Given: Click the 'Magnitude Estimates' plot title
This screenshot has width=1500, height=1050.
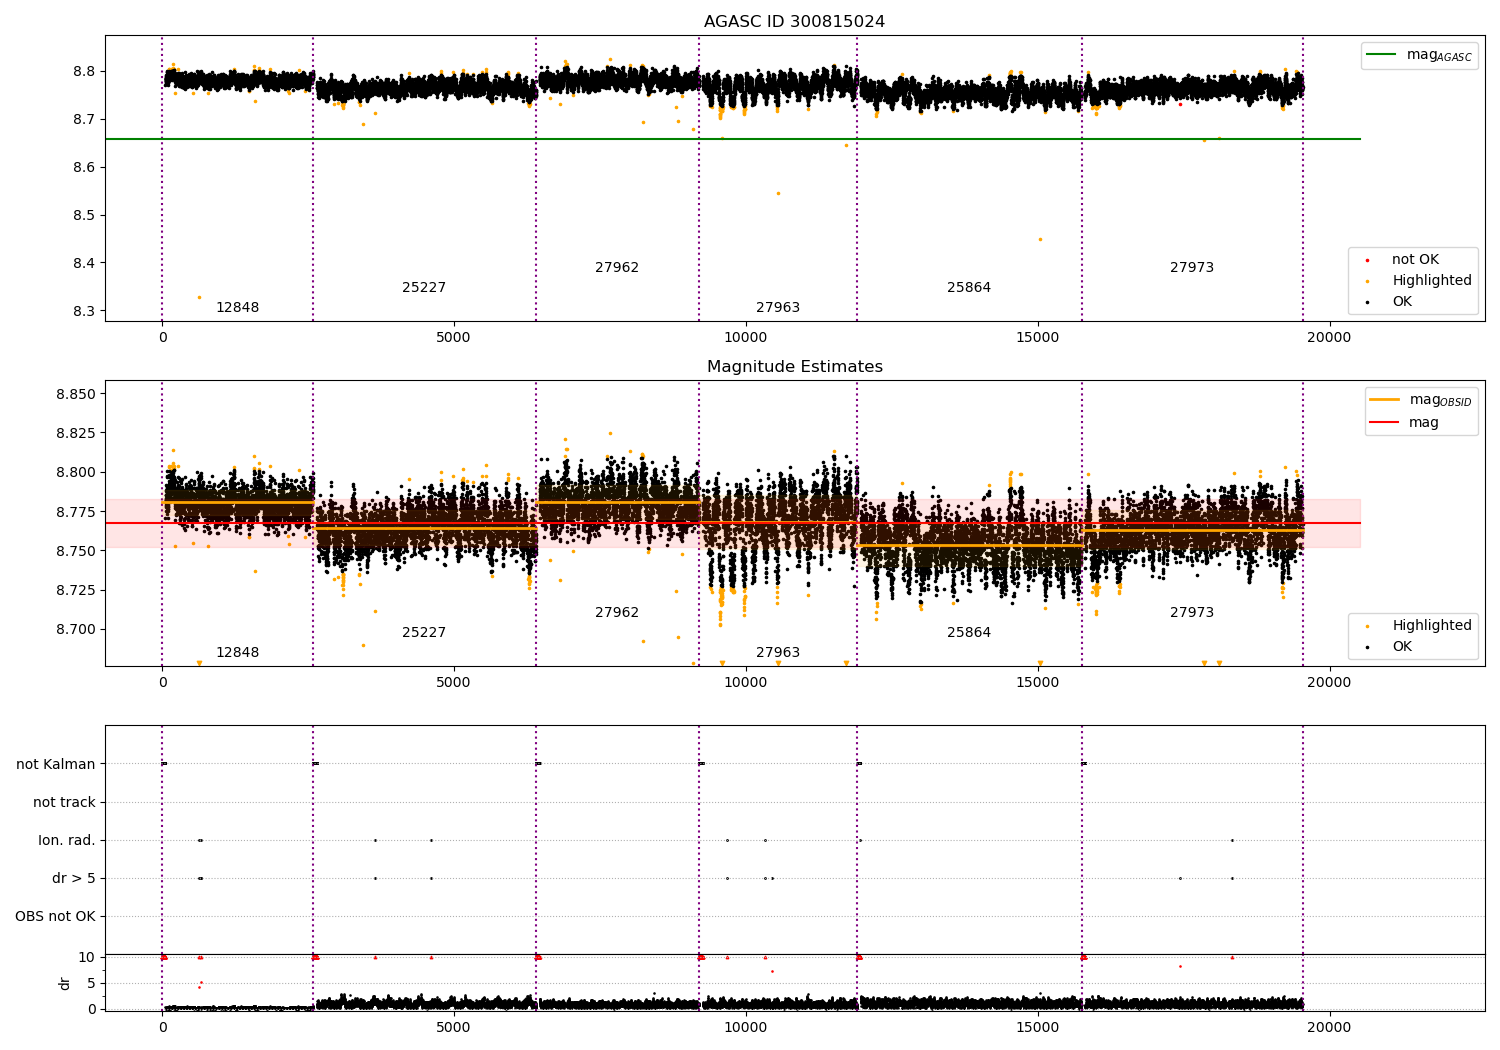Looking at the screenshot, I should pyautogui.click(x=794, y=367).
